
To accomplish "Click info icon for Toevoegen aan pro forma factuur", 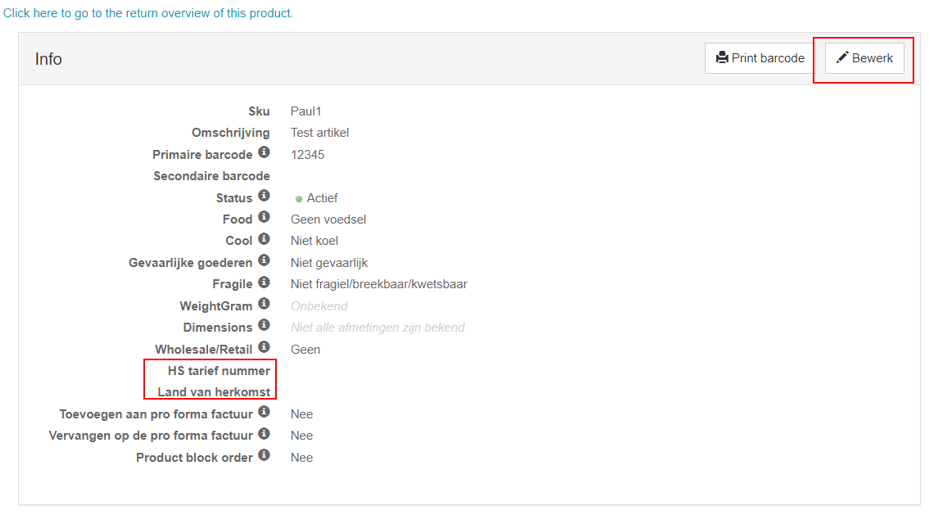I will [x=264, y=412].
